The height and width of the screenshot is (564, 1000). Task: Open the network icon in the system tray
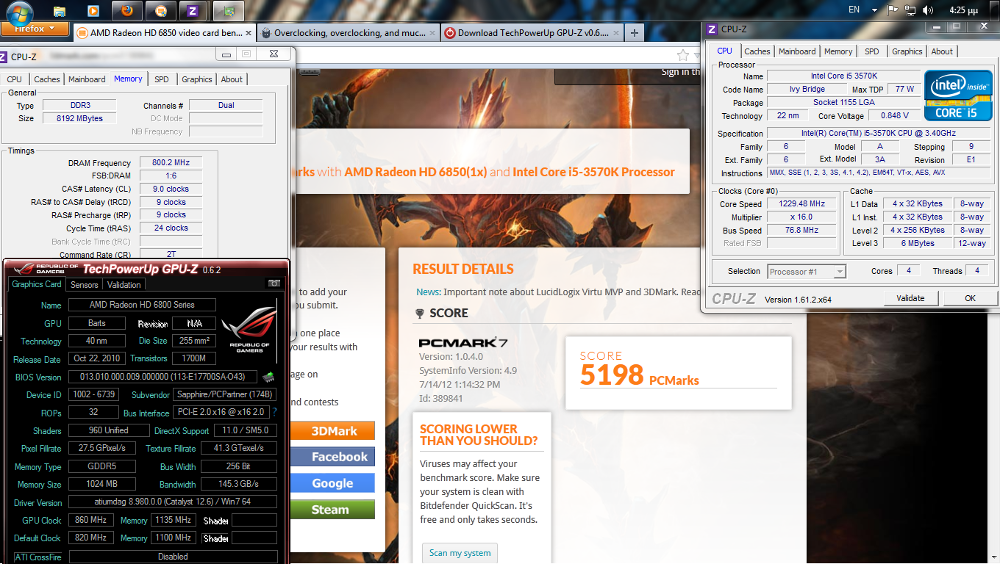(x=911, y=10)
